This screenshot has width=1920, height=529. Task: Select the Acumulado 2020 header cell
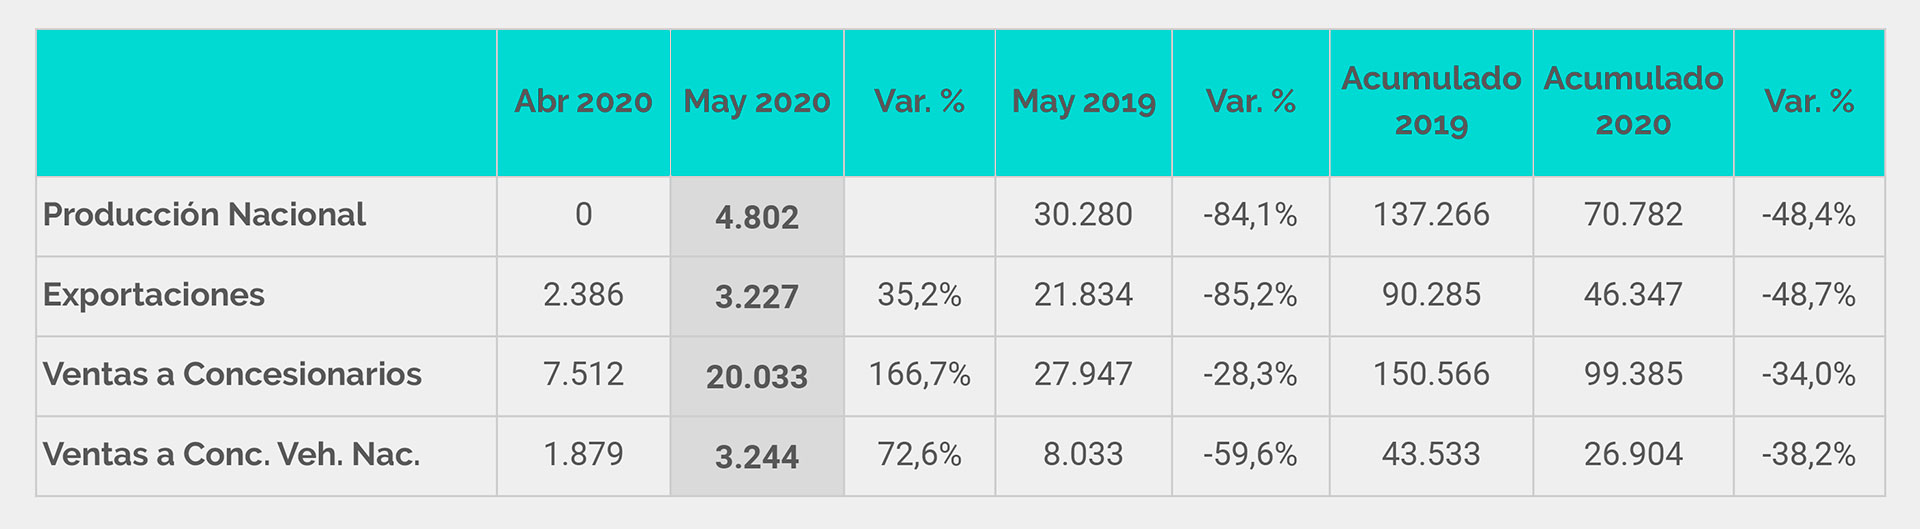1633,102
